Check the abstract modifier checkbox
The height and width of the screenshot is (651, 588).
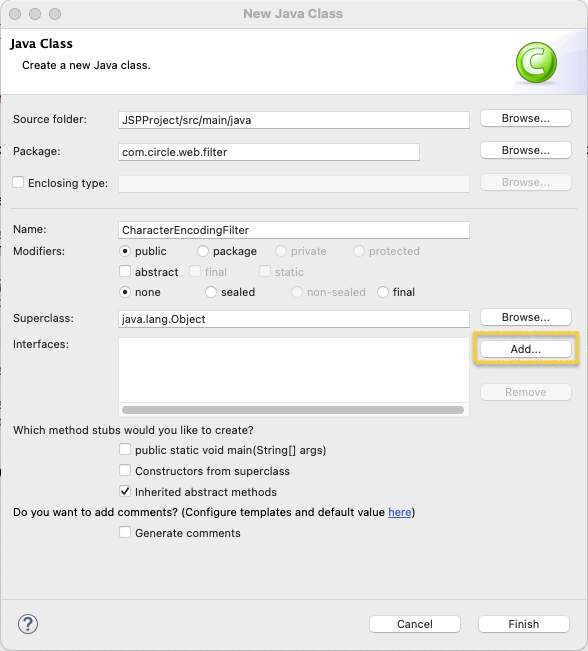click(125, 272)
